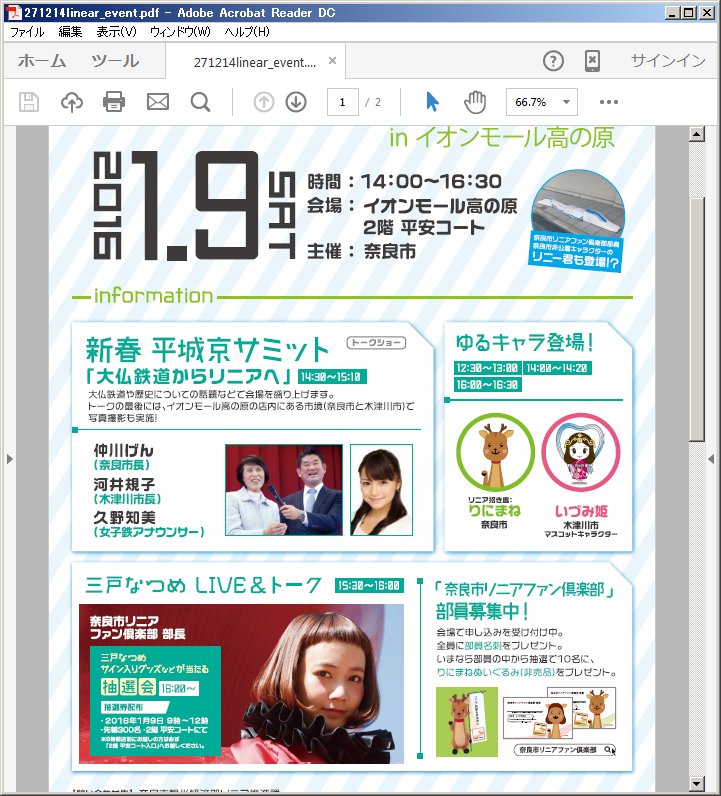Image resolution: width=721 pixels, height=796 pixels.
Task: Open the 表示 menu
Action: tap(116, 32)
